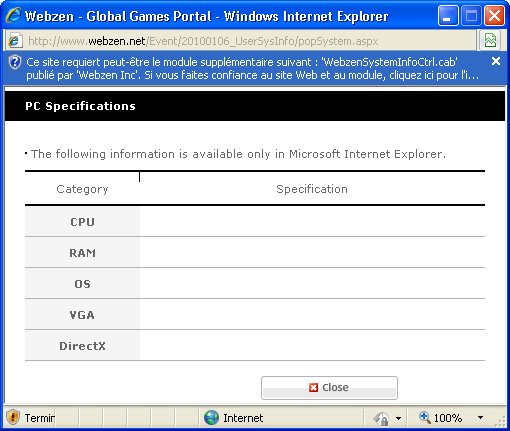Screen dimensions: 510x431
Task: Click the compatibility view icon beside address
Action: click(490, 41)
